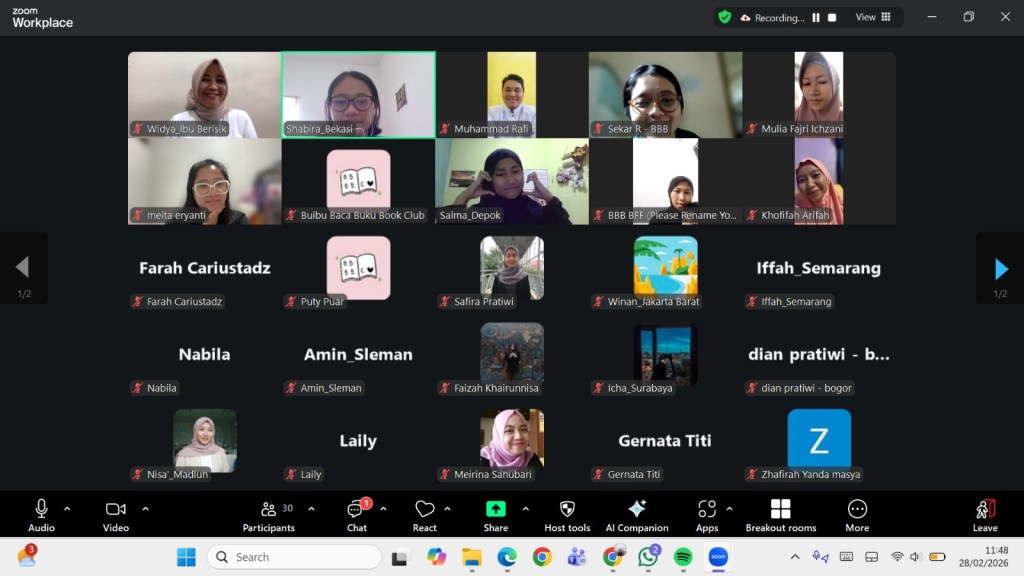1024x576 pixels.
Task: Toggle microphone with Audio button
Action: (x=41, y=514)
